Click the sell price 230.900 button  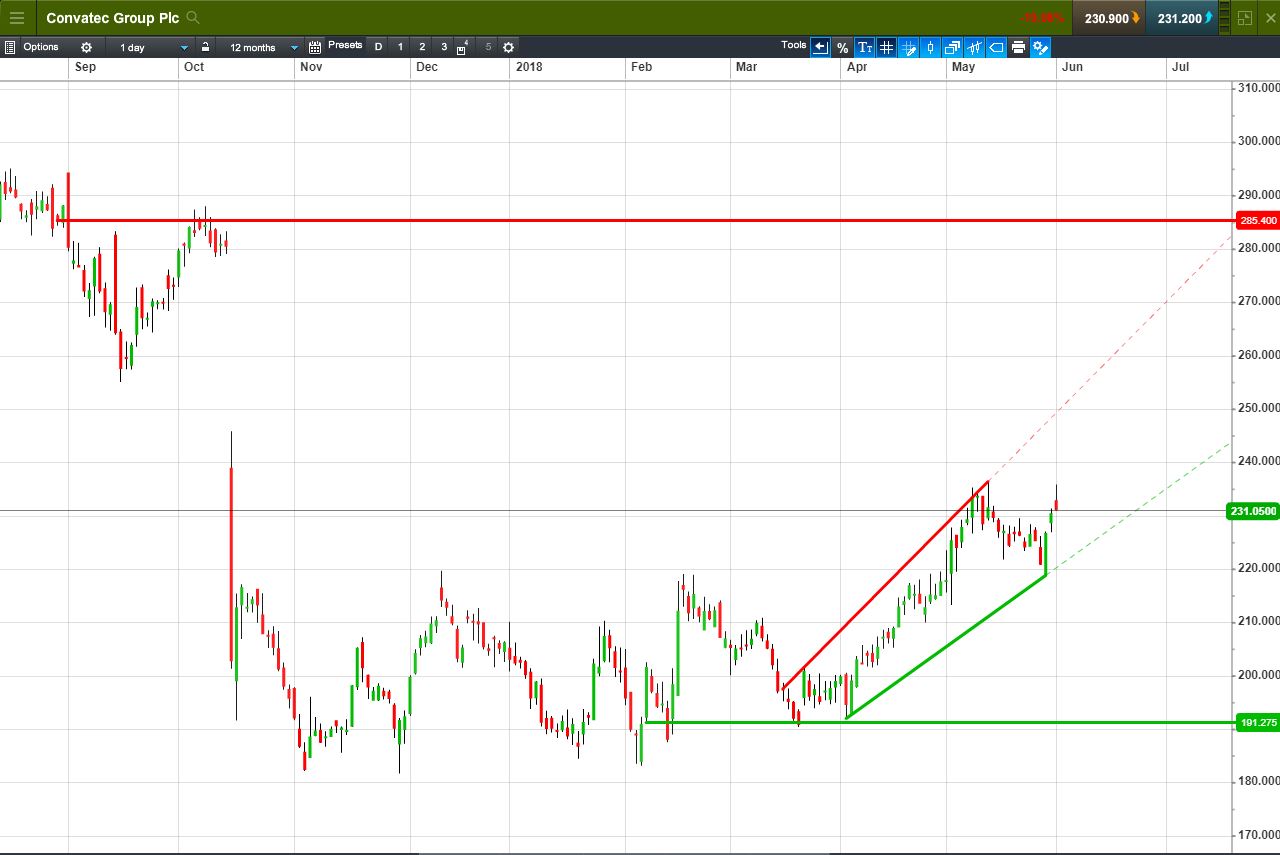pyautogui.click(x=1109, y=18)
